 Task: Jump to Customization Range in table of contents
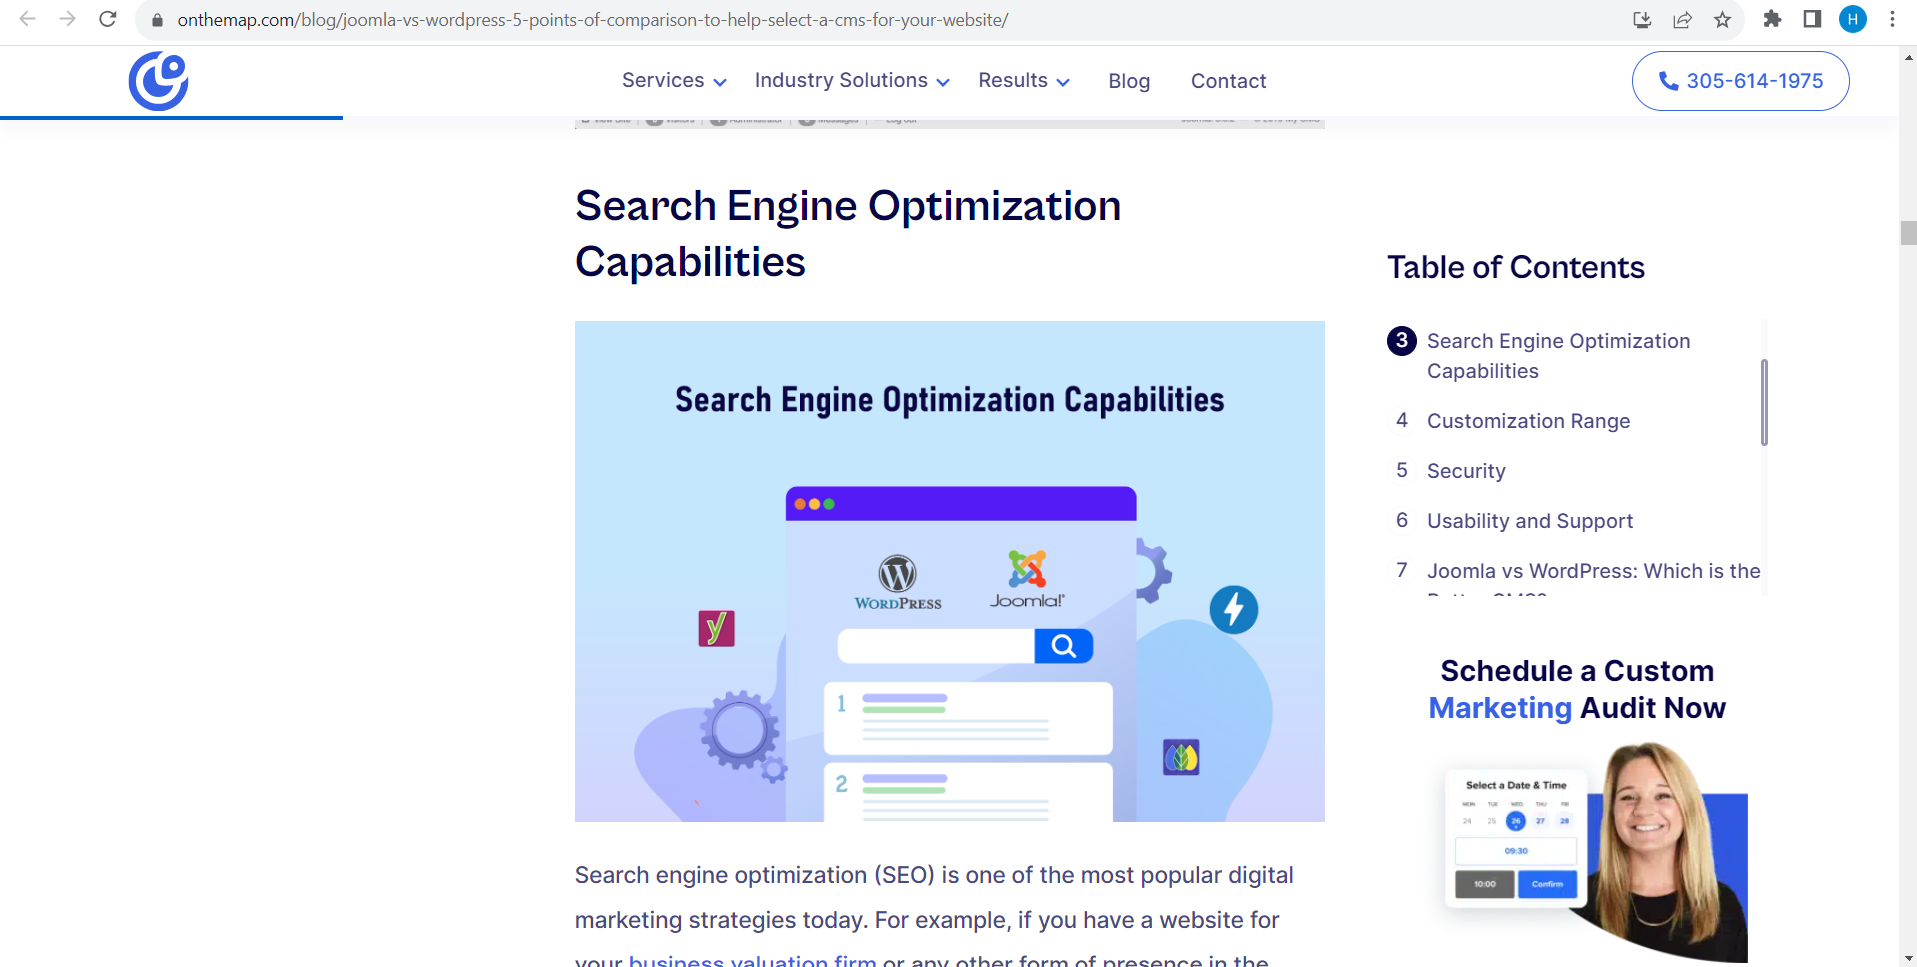click(1528, 421)
